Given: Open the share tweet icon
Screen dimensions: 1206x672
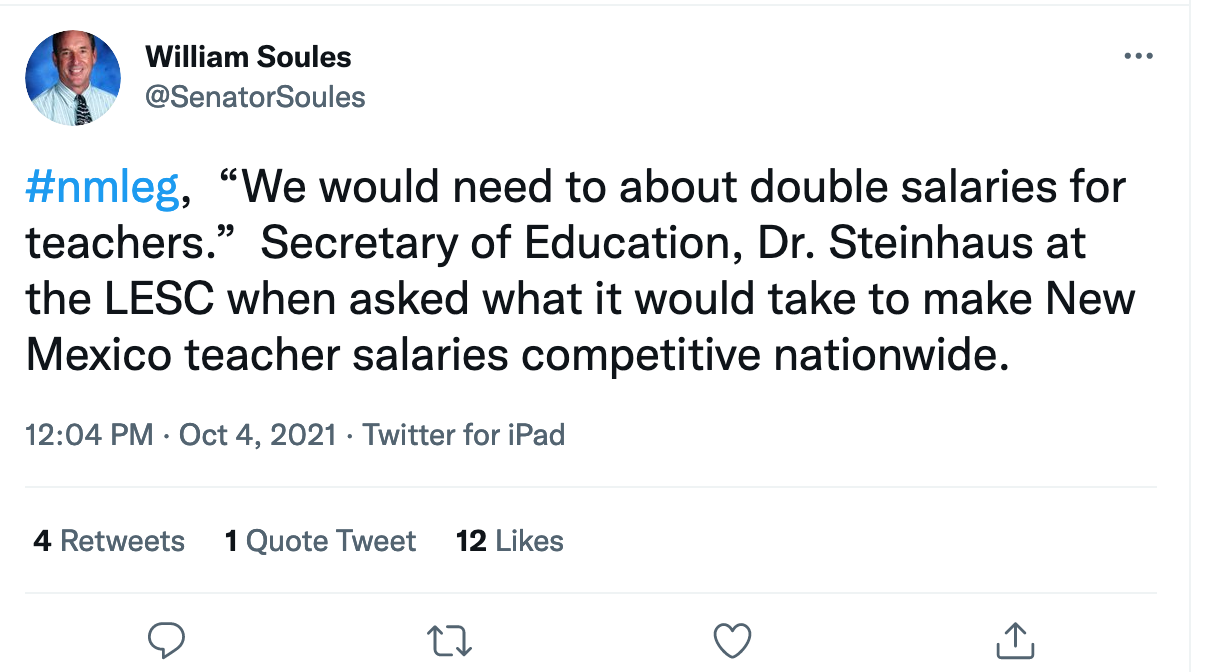Looking at the screenshot, I should [1015, 638].
